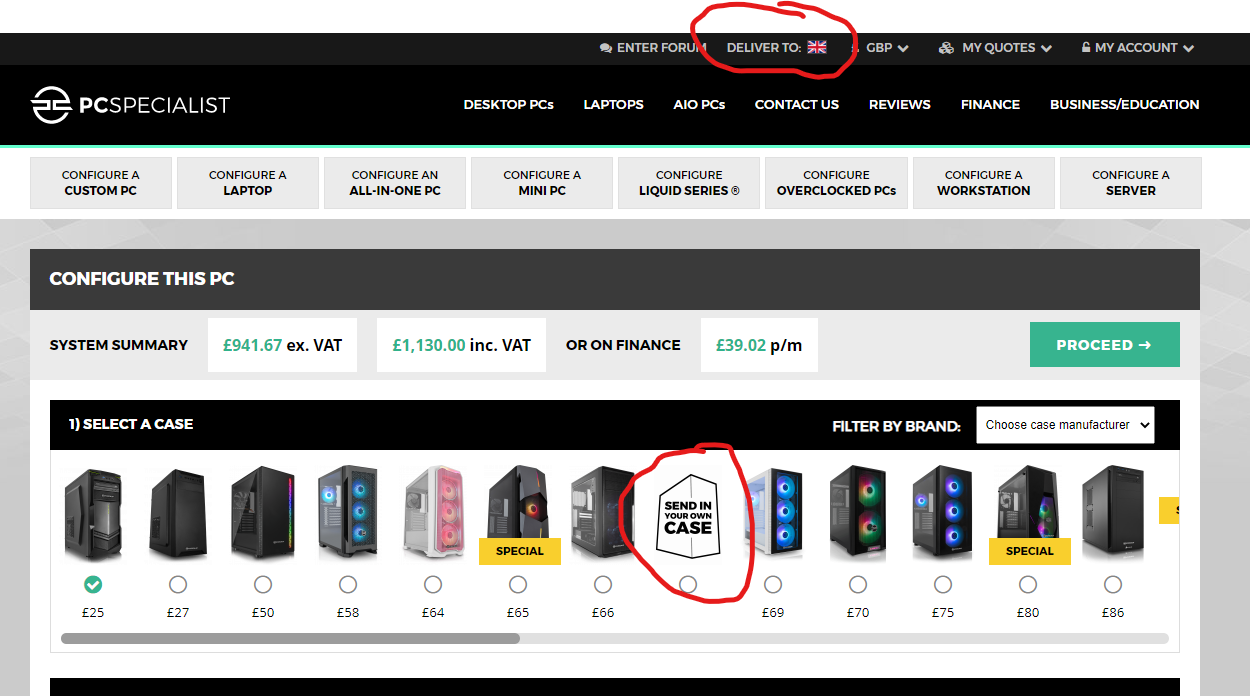Viewport: 1250px width, 696px height.
Task: Click the £66 case thumbnail image
Action: (x=603, y=514)
